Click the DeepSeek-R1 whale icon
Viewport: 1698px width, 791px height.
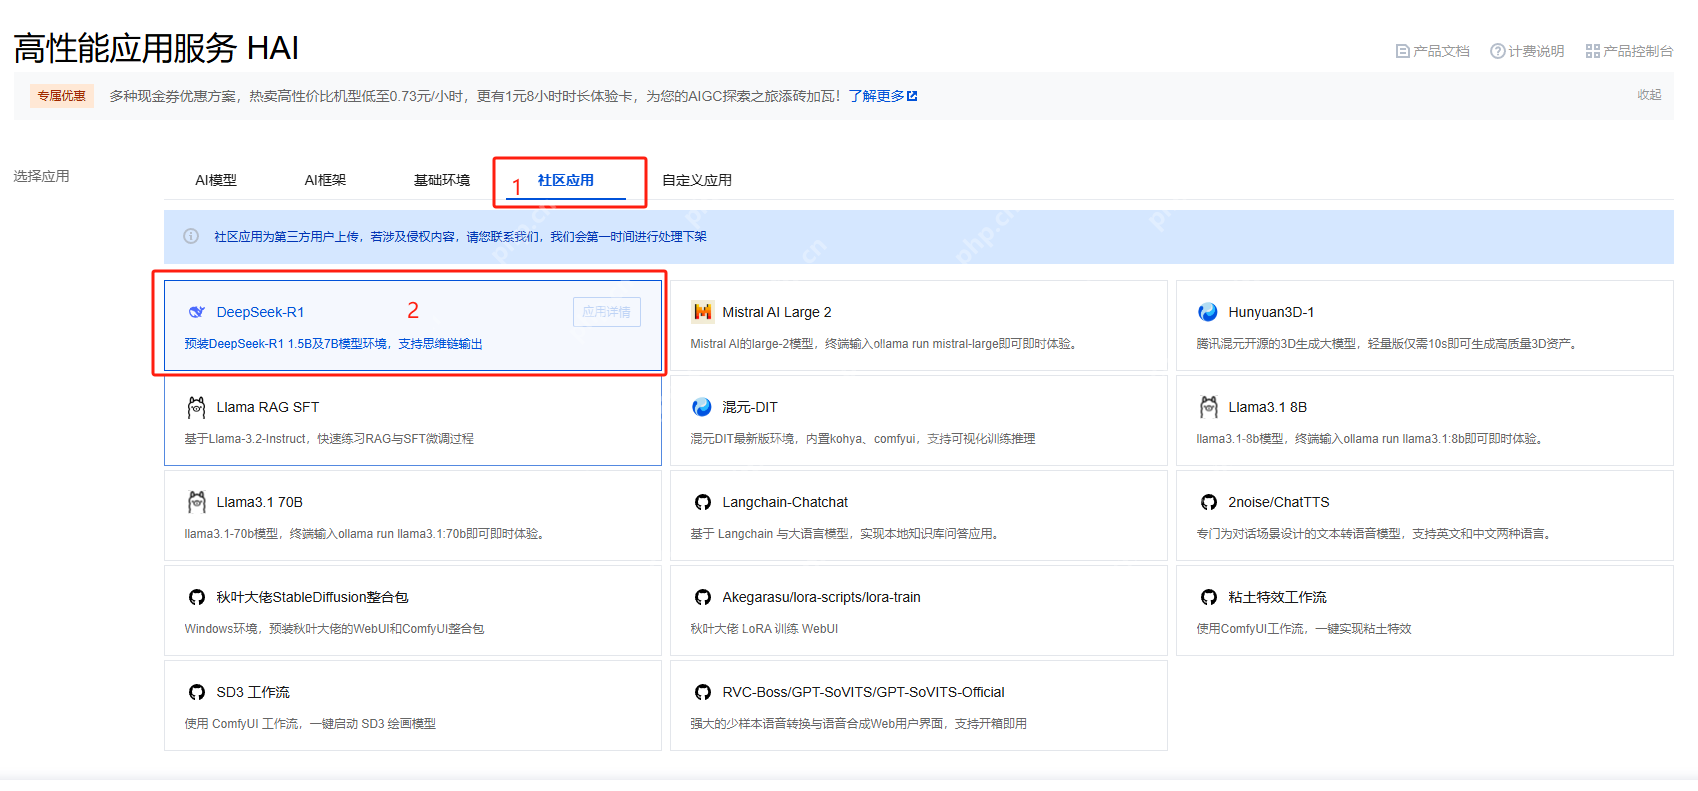pyautogui.click(x=197, y=312)
